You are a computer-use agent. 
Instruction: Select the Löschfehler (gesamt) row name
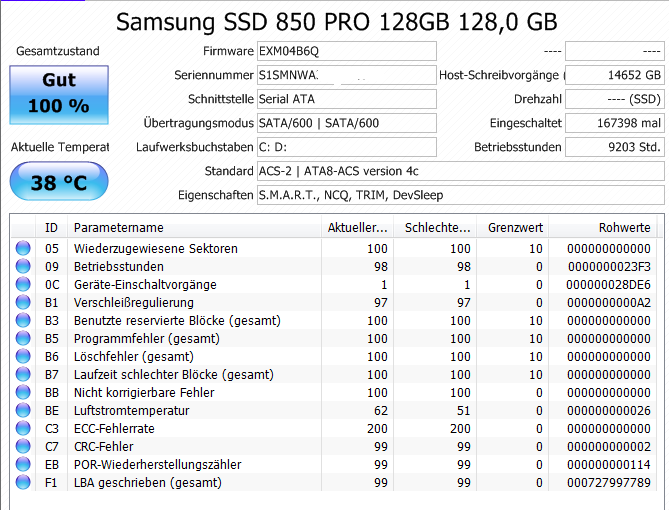[x=134, y=356]
